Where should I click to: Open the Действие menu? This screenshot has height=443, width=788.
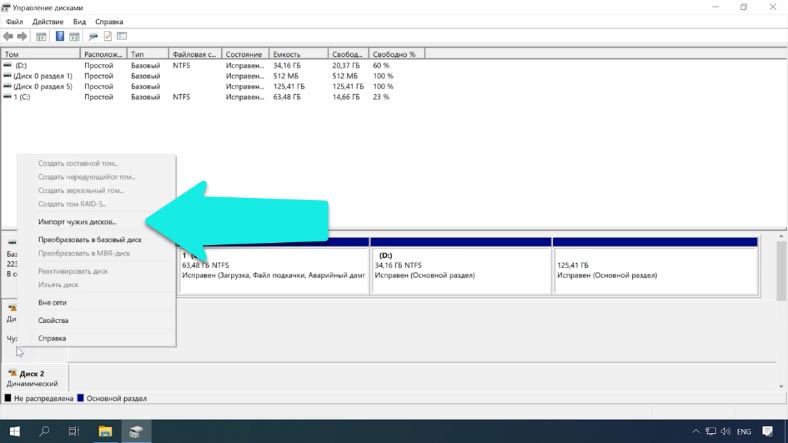coord(48,22)
